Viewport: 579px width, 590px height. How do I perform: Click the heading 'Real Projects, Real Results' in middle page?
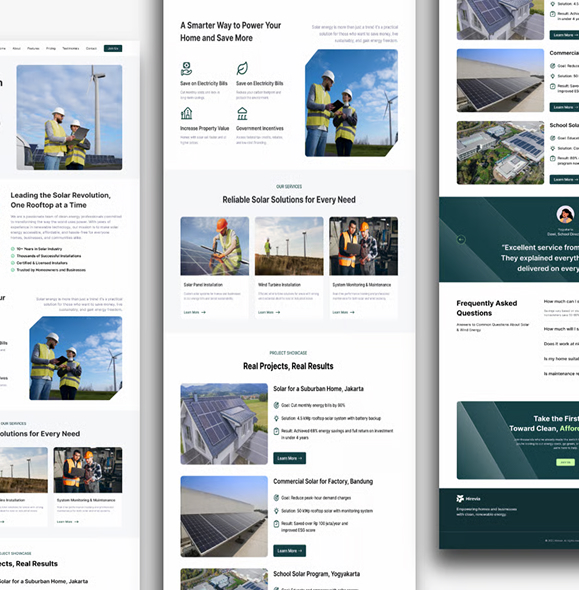coord(288,366)
